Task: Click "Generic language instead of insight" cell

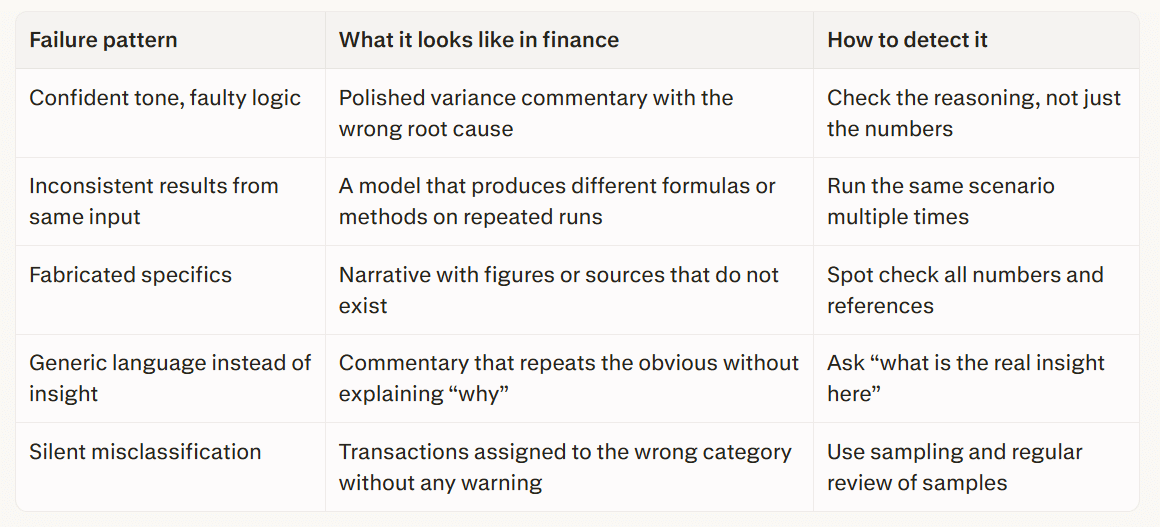Action: 170,378
